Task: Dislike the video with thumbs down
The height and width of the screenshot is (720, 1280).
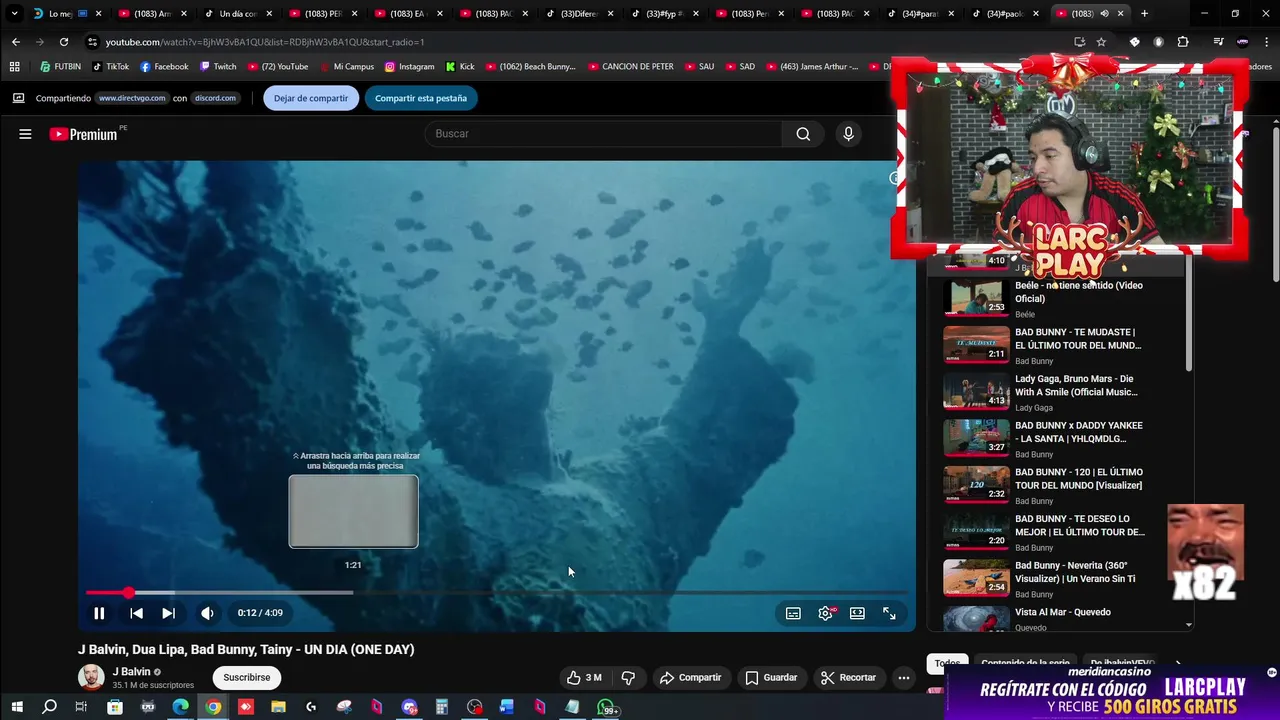Action: pyautogui.click(x=628, y=677)
